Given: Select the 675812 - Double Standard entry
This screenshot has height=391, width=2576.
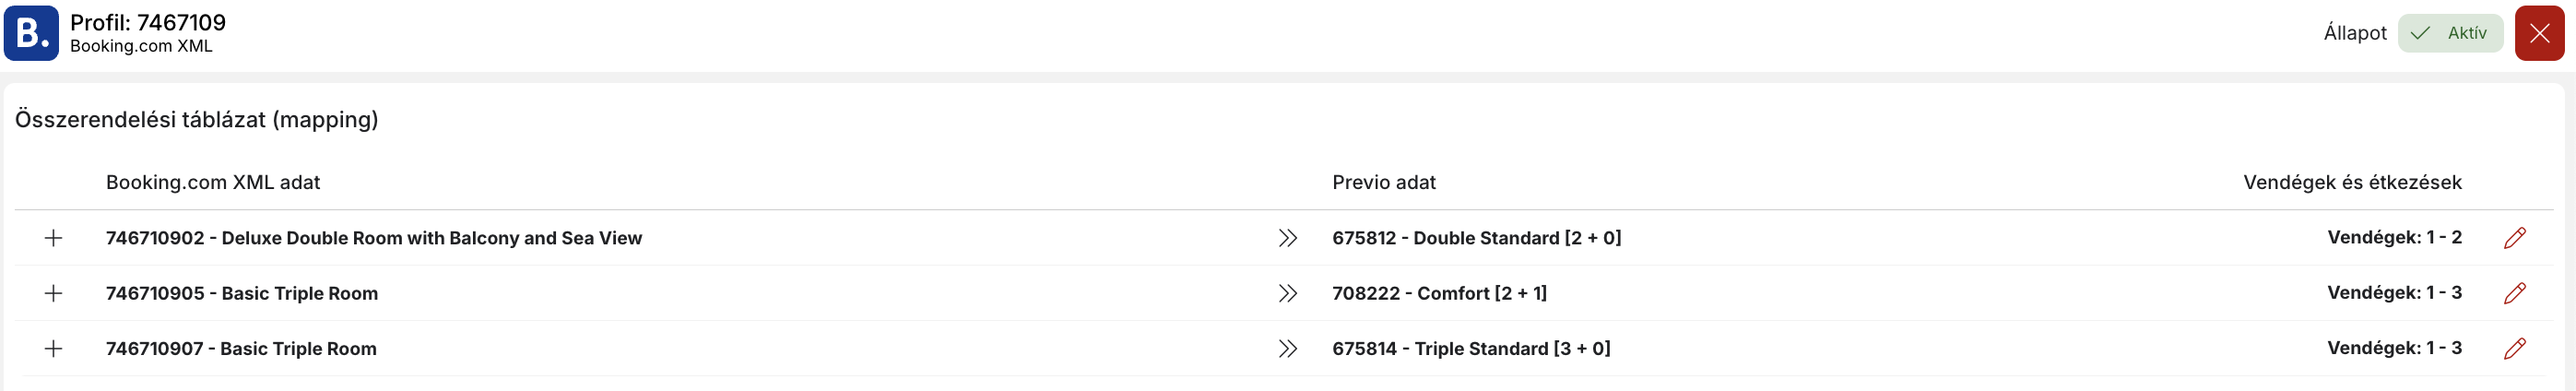Looking at the screenshot, I should click(1476, 238).
